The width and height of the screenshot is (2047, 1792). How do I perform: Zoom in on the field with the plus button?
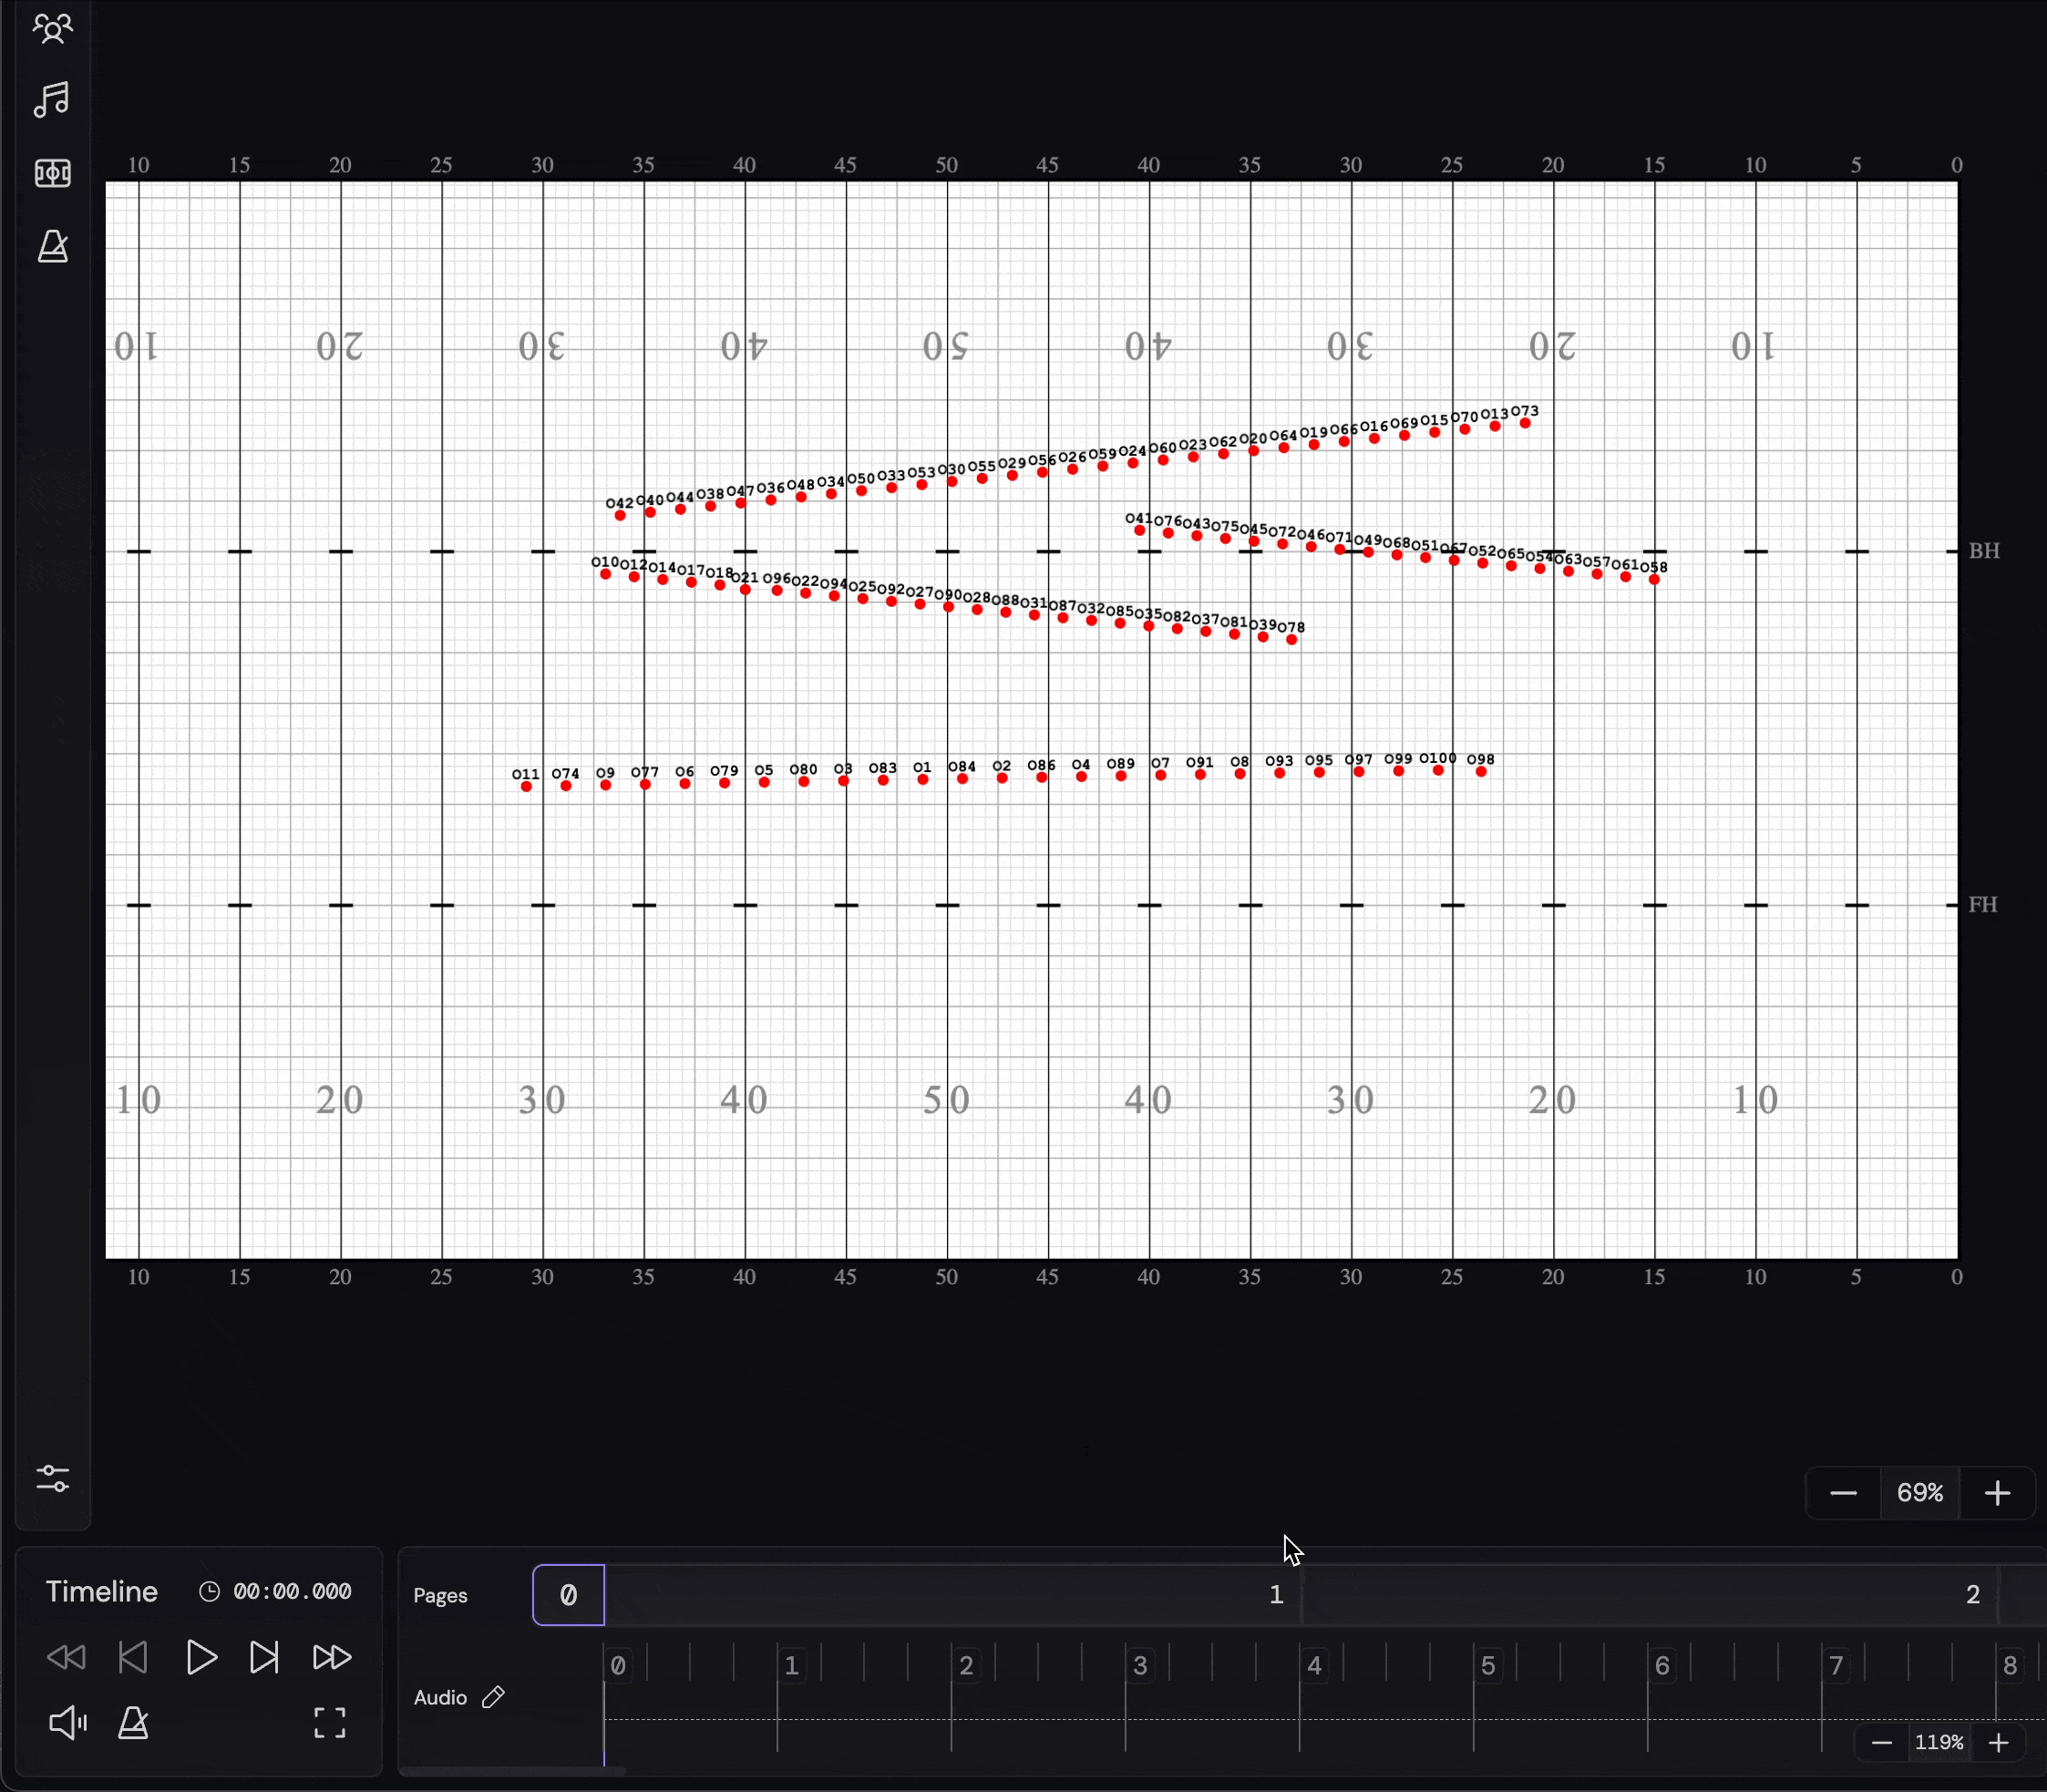tap(1997, 1493)
